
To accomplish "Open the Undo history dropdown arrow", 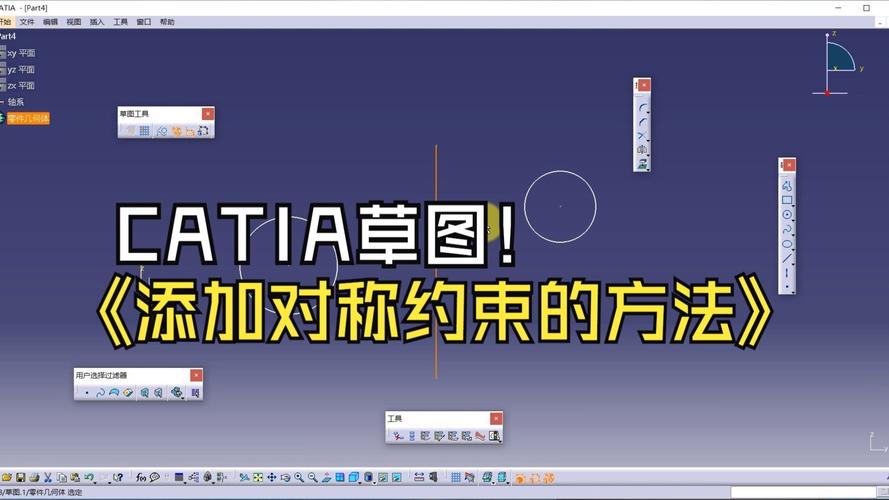I will [x=95, y=481].
